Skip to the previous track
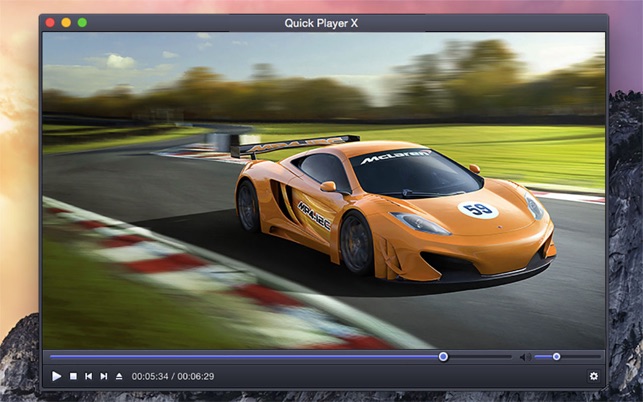The height and width of the screenshot is (402, 643). tap(88, 376)
